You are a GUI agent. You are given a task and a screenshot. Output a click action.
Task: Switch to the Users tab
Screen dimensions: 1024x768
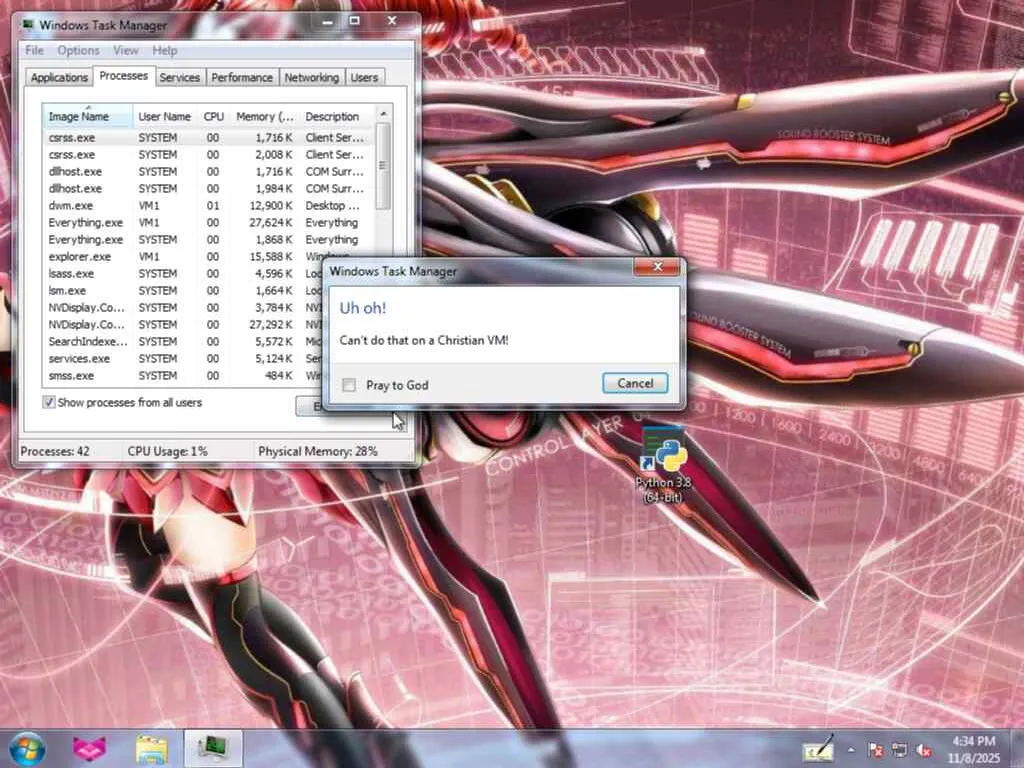(364, 77)
